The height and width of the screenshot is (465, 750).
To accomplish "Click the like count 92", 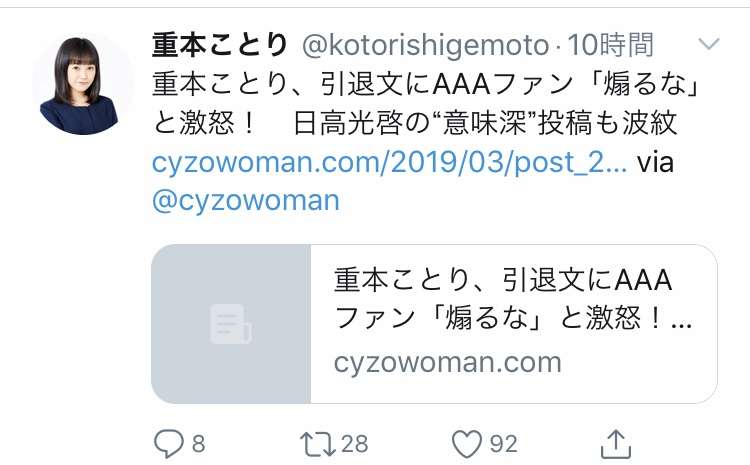I will 503,444.
